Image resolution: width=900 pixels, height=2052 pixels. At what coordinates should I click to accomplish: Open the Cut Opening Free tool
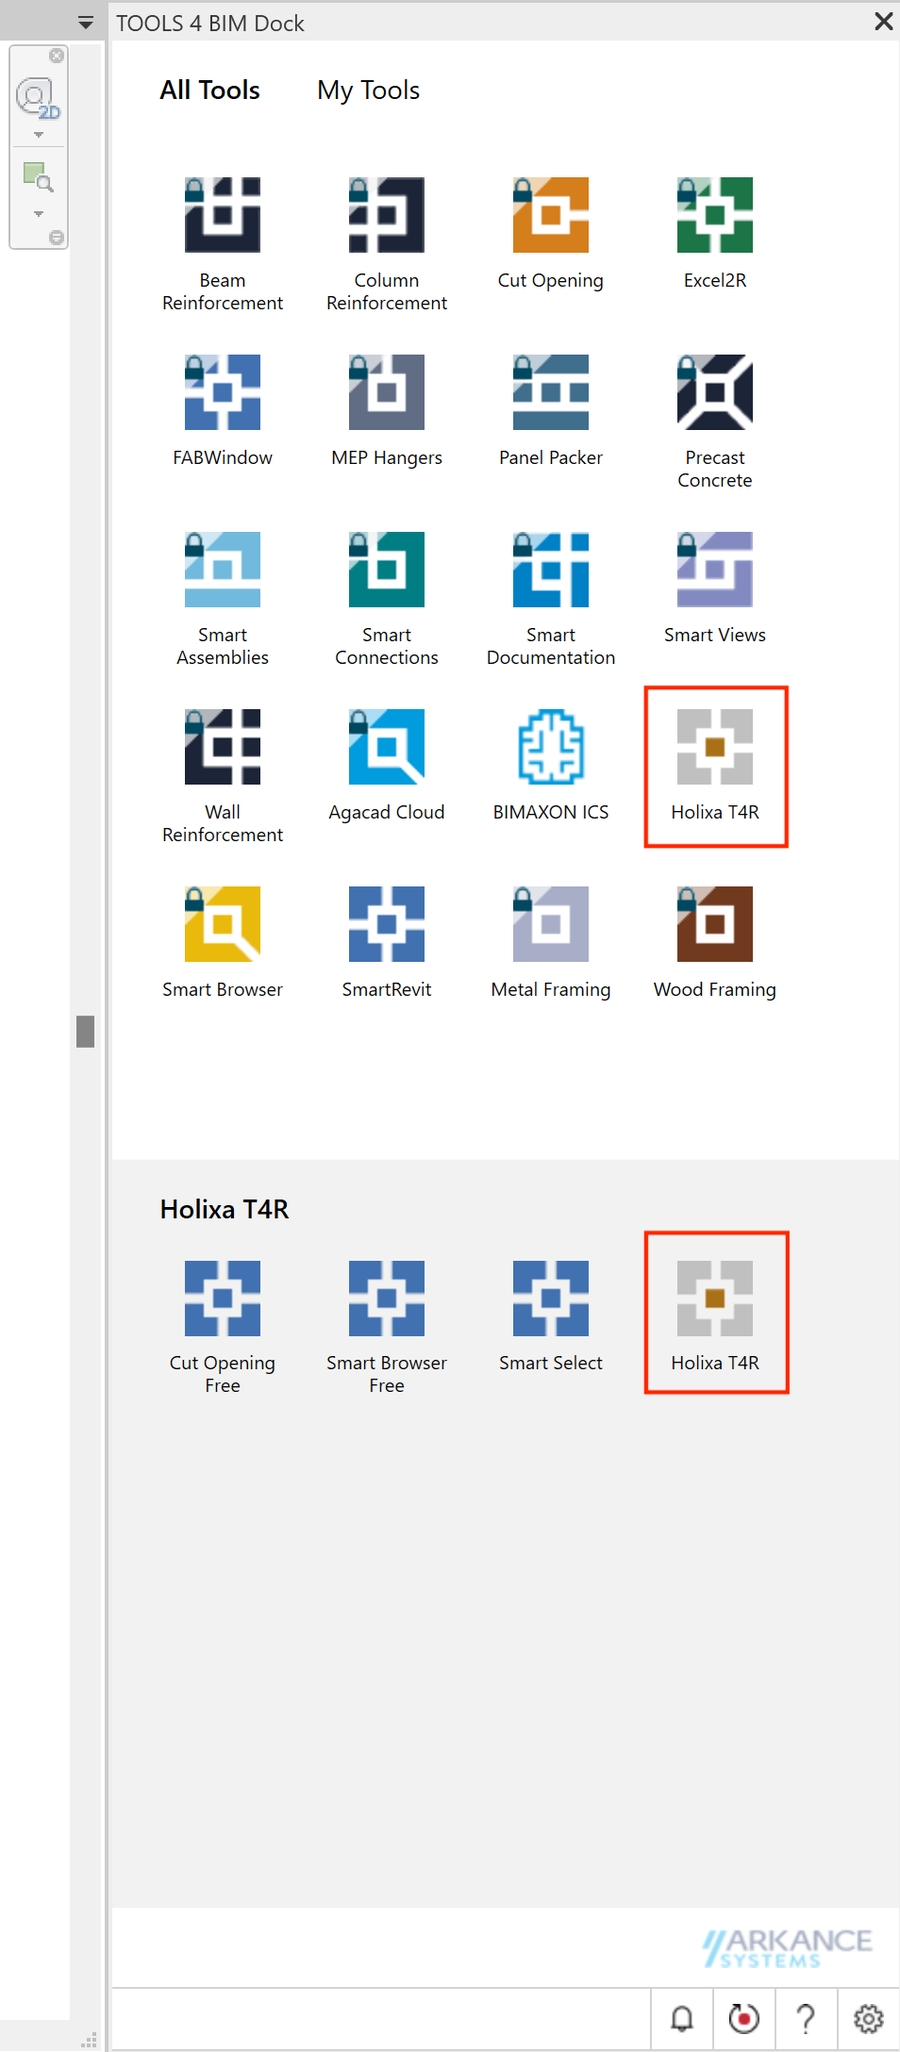click(222, 1299)
